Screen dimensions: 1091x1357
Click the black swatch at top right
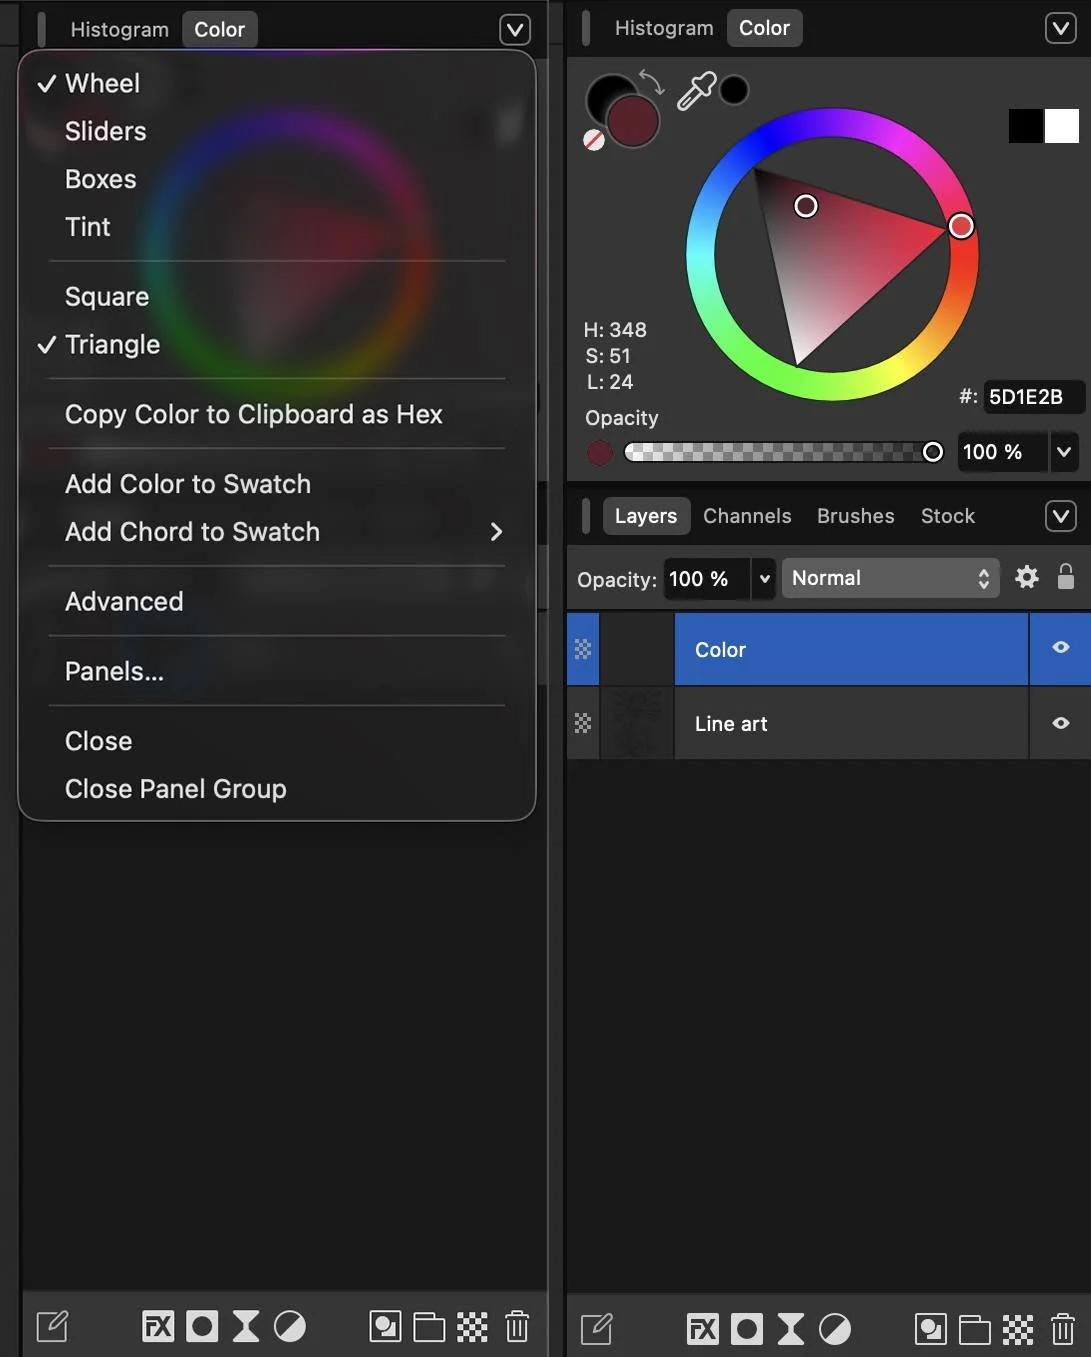[x=1026, y=126]
